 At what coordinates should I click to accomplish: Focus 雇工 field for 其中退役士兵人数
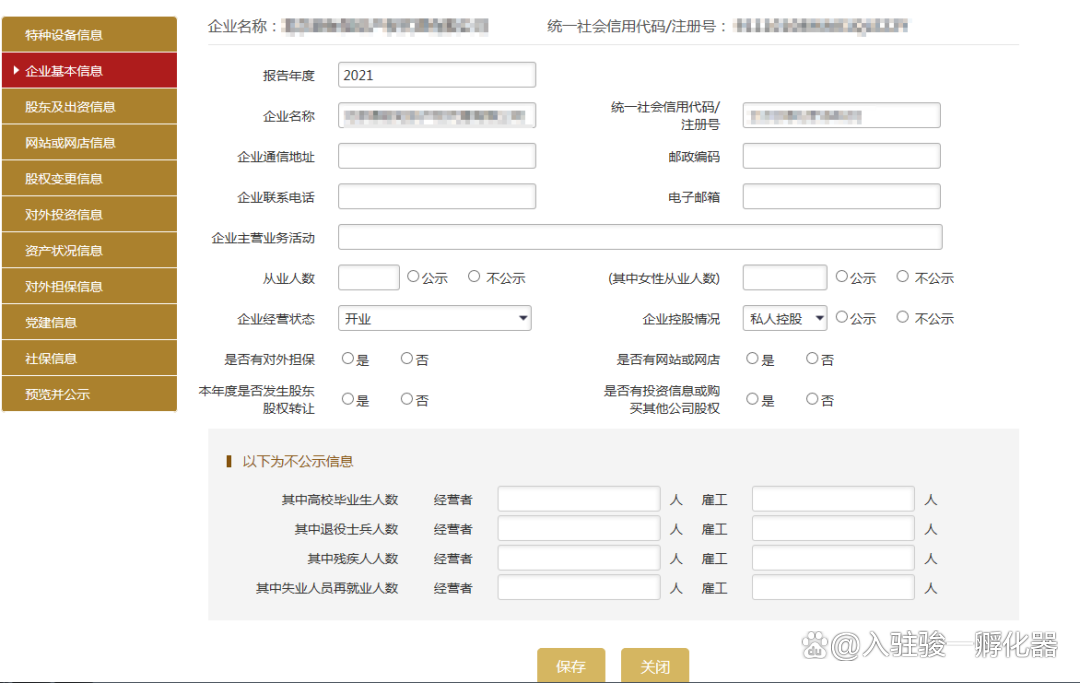pyautogui.click(x=833, y=529)
